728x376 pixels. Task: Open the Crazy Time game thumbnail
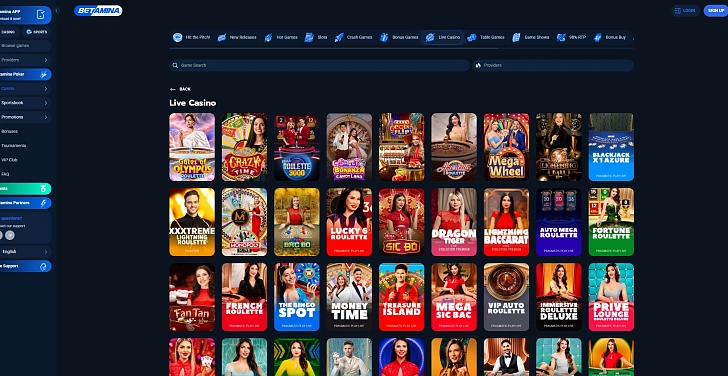[x=244, y=147]
